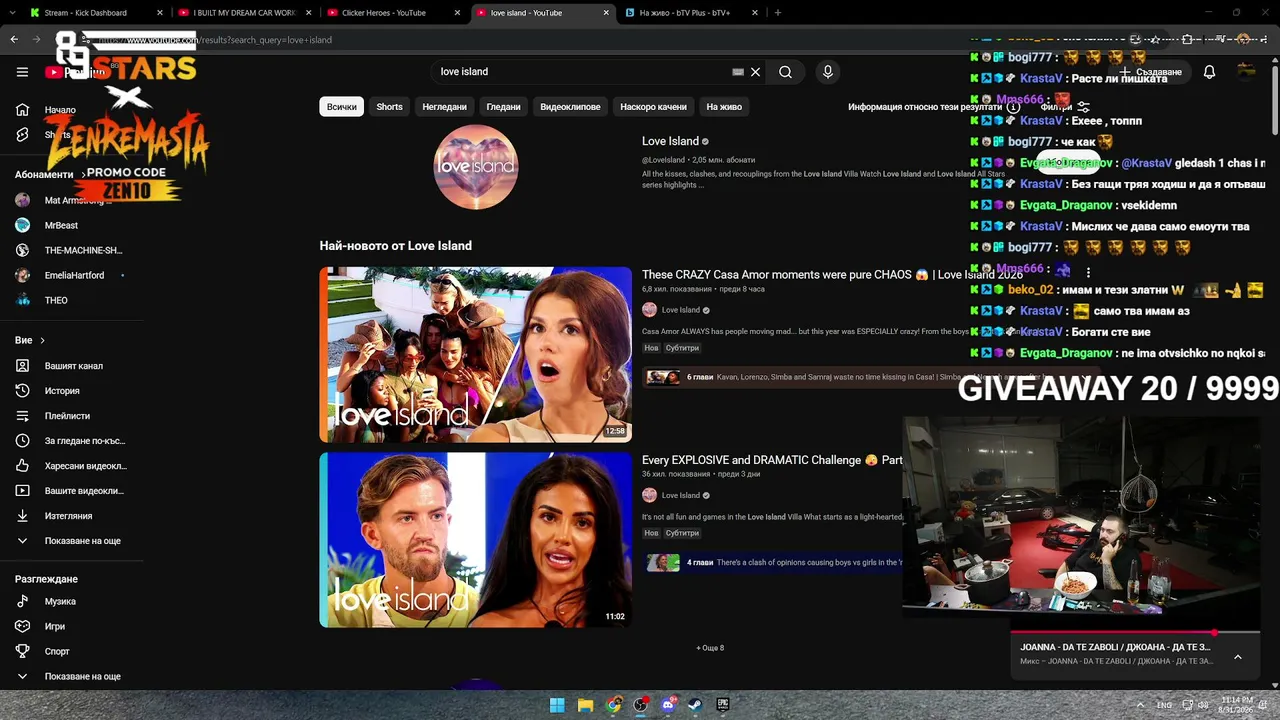Close the love island - YouTube tab
This screenshot has width=1280, height=720.
coord(606,13)
